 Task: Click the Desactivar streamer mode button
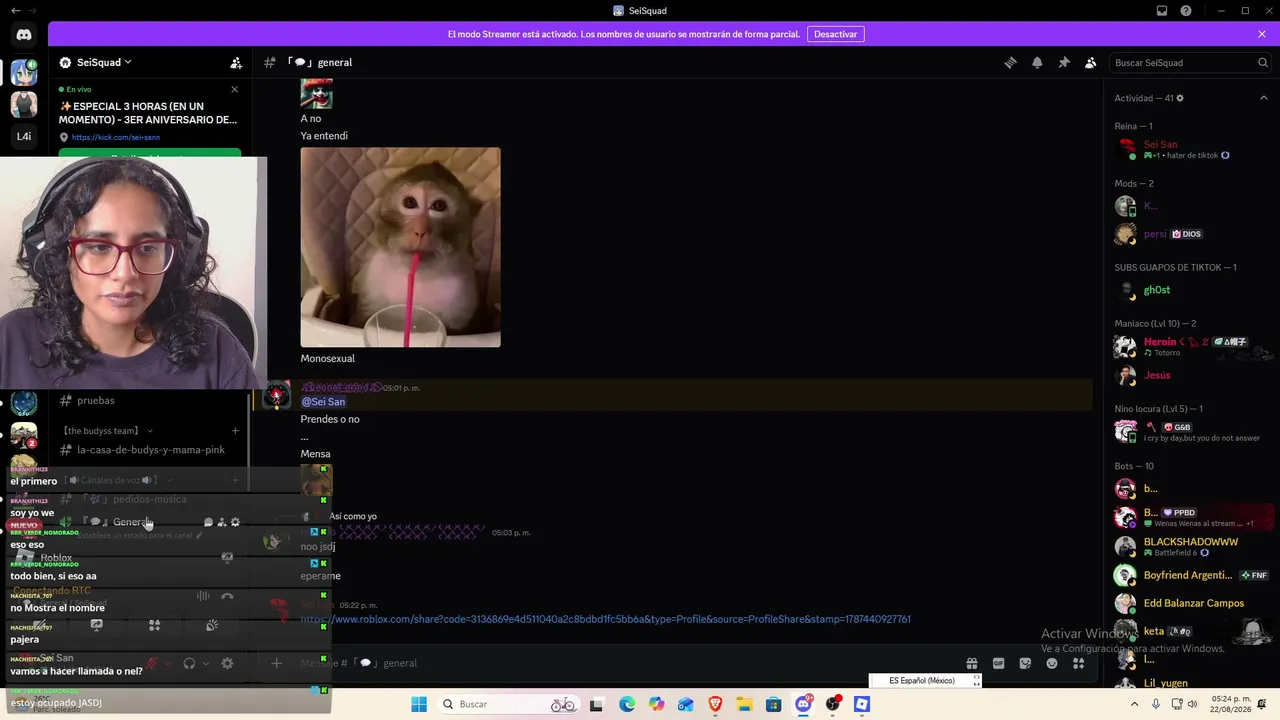[x=835, y=34]
